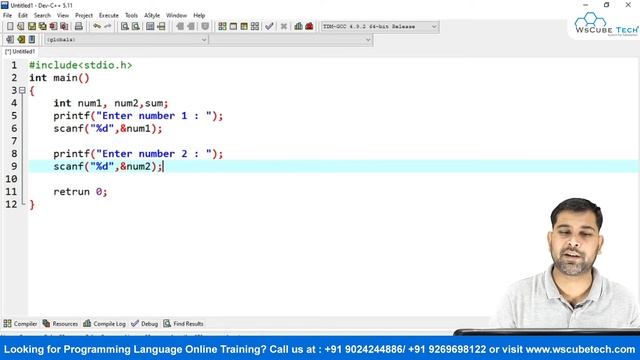
Task: Click the Redo arrow icon
Action: [x=108, y=27]
